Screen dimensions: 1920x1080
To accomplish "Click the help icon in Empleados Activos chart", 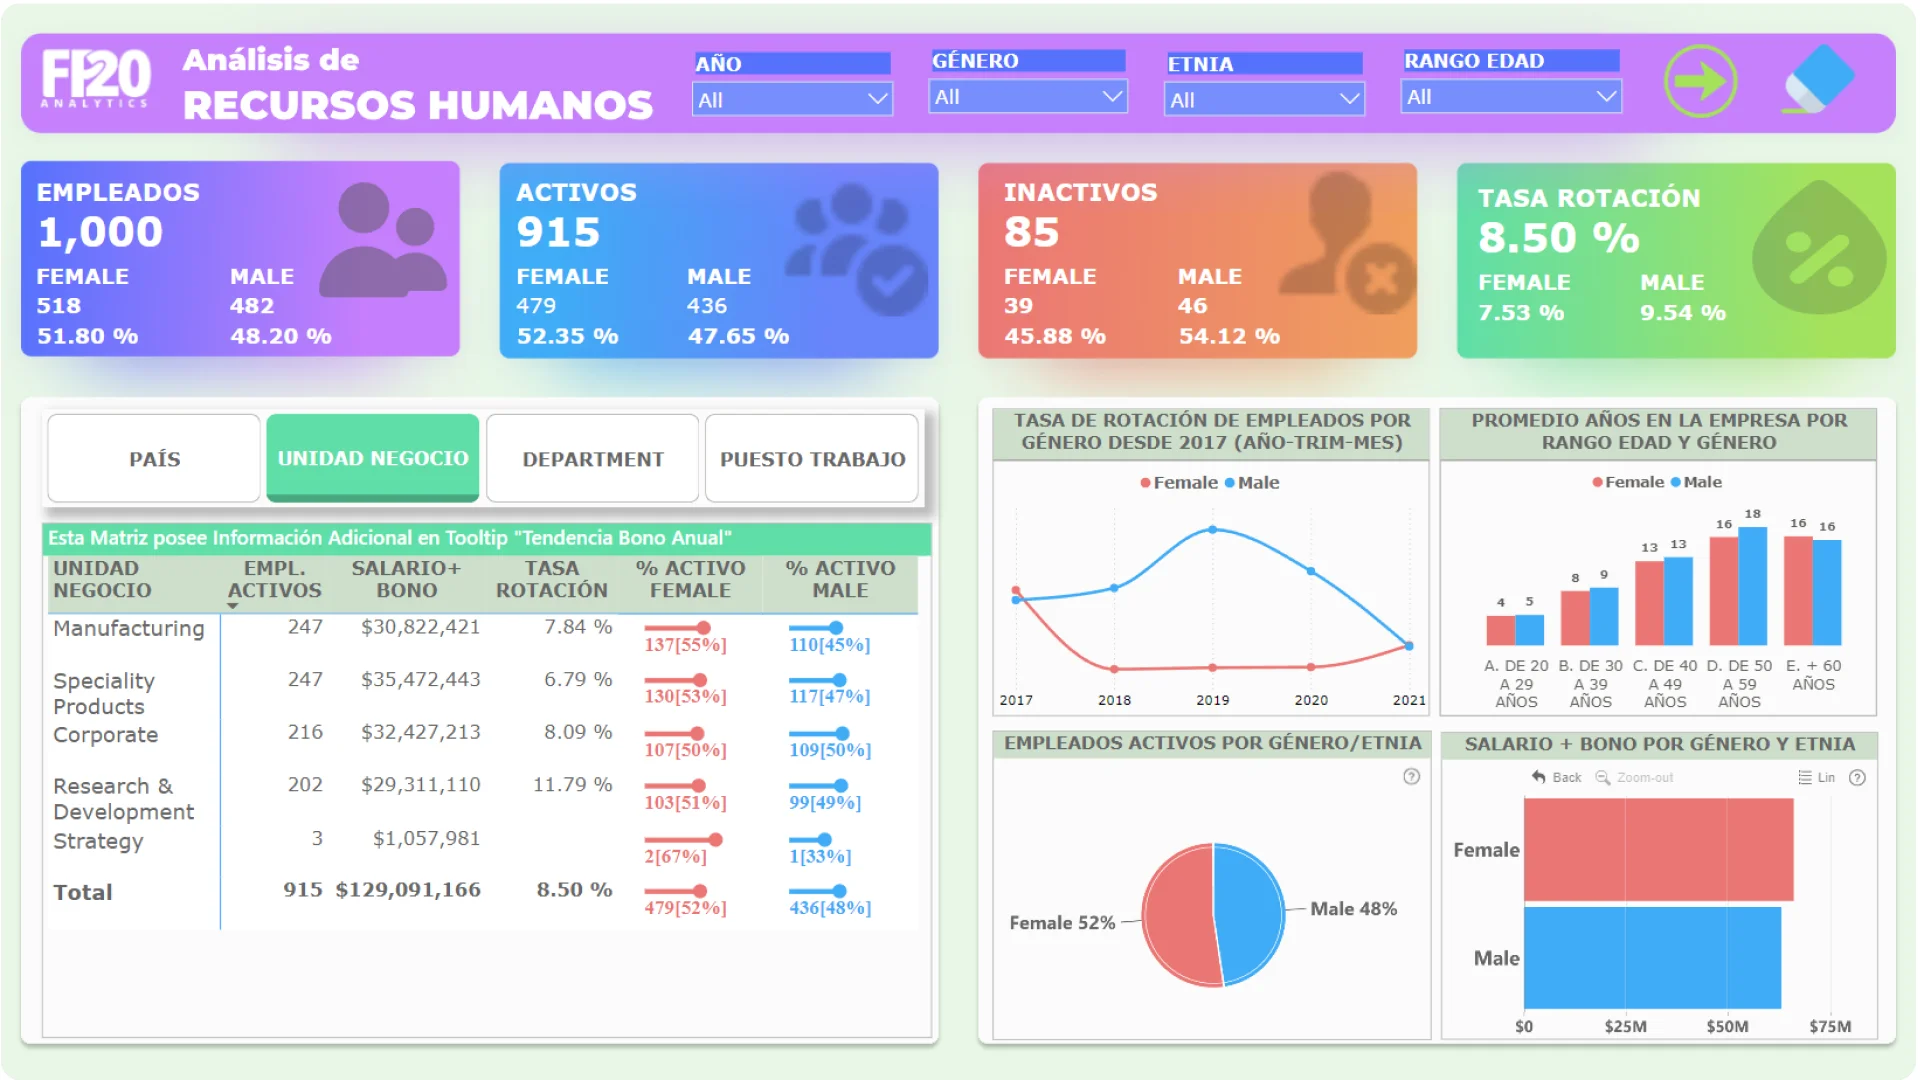I will click(1411, 777).
